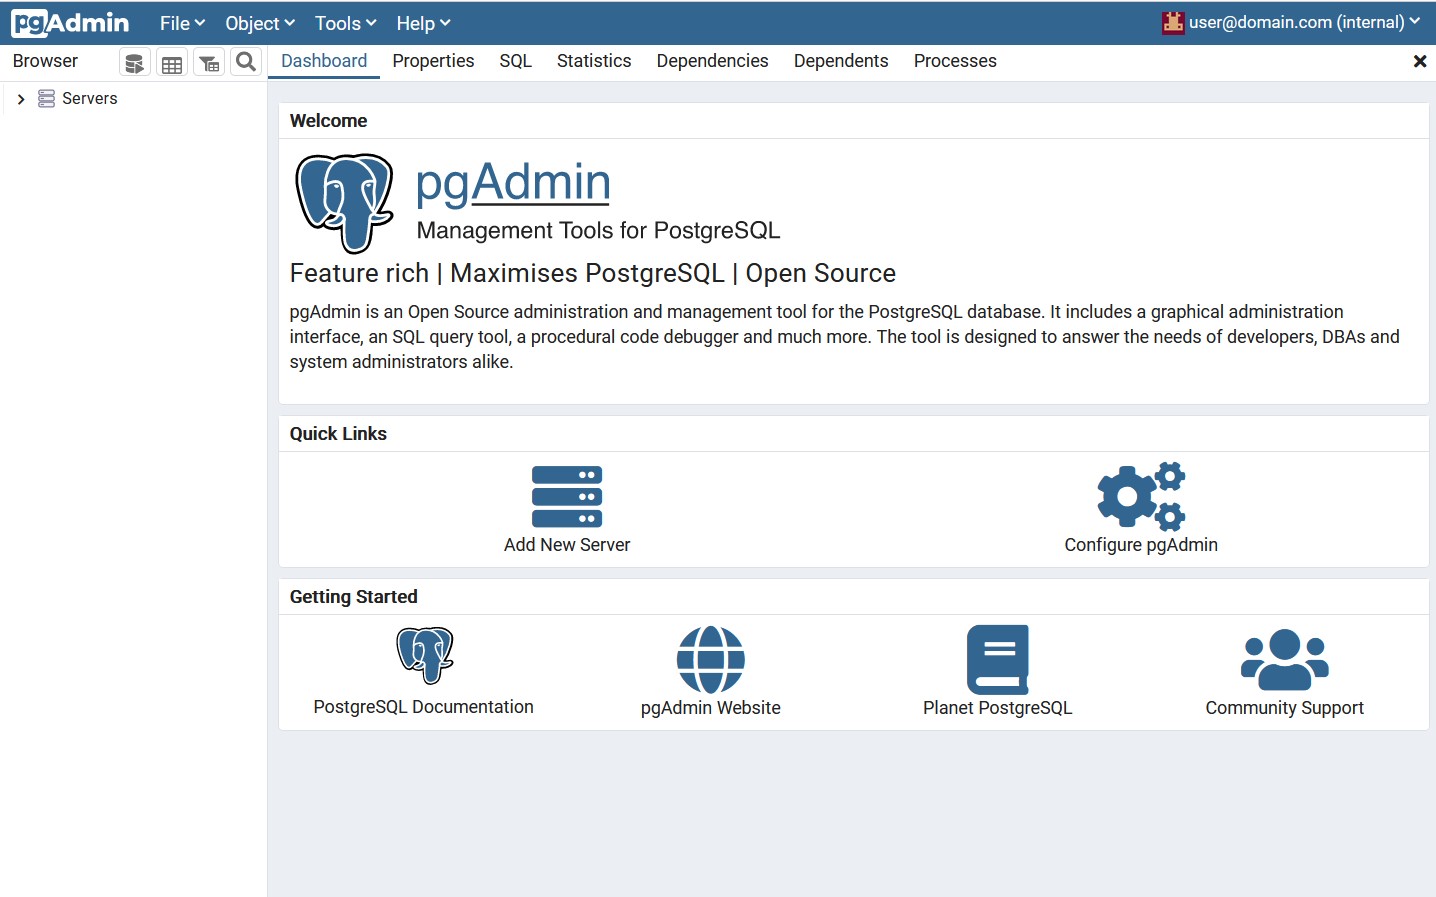Open the pgAdmin Website link
Viewport: 1436px width, 897px height.
pyautogui.click(x=711, y=708)
